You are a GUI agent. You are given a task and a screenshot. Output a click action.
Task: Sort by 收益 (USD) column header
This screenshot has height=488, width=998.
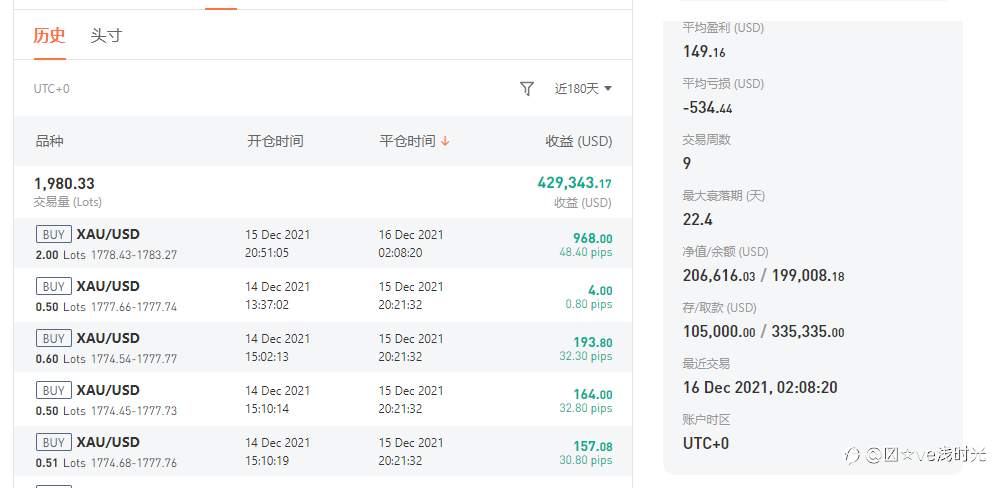point(578,142)
